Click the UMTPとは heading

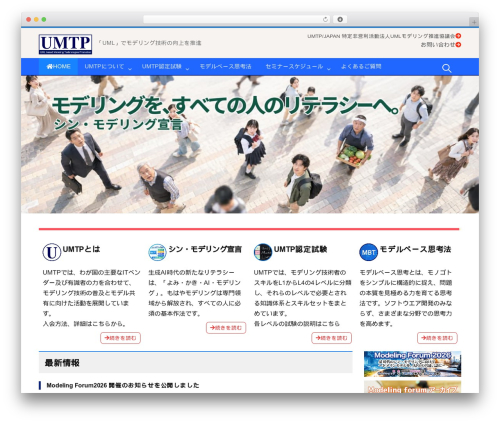[x=81, y=249]
